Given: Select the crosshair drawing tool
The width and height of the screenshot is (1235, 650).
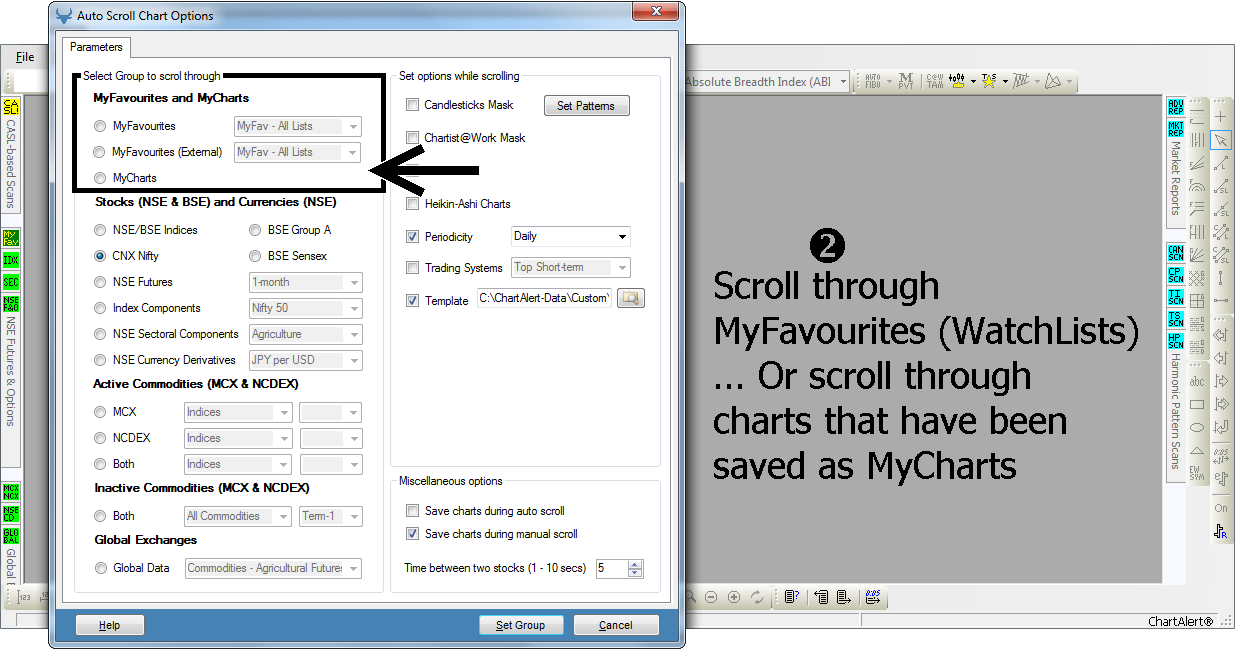Looking at the screenshot, I should [1221, 116].
